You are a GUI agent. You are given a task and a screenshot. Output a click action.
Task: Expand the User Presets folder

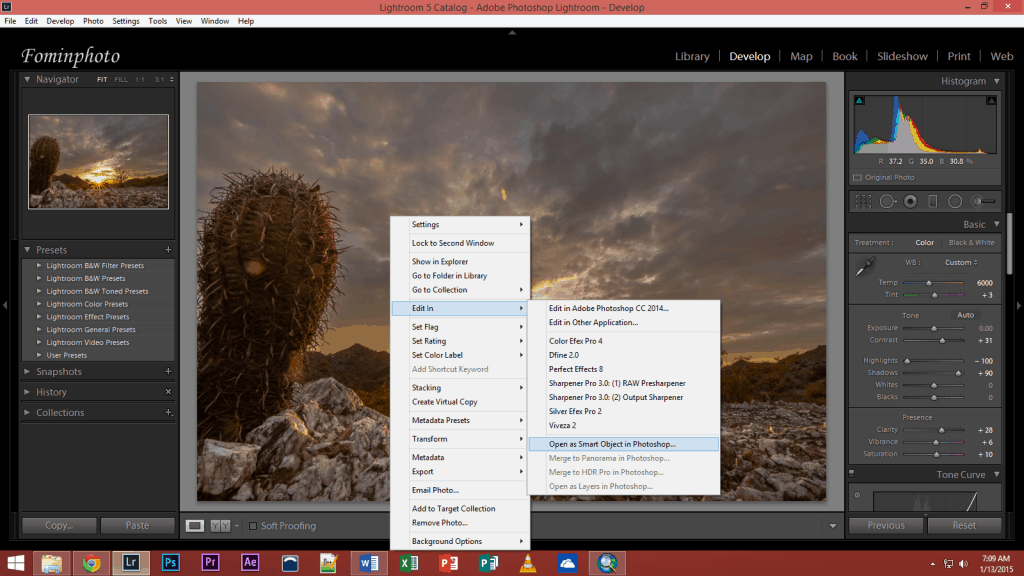point(39,355)
